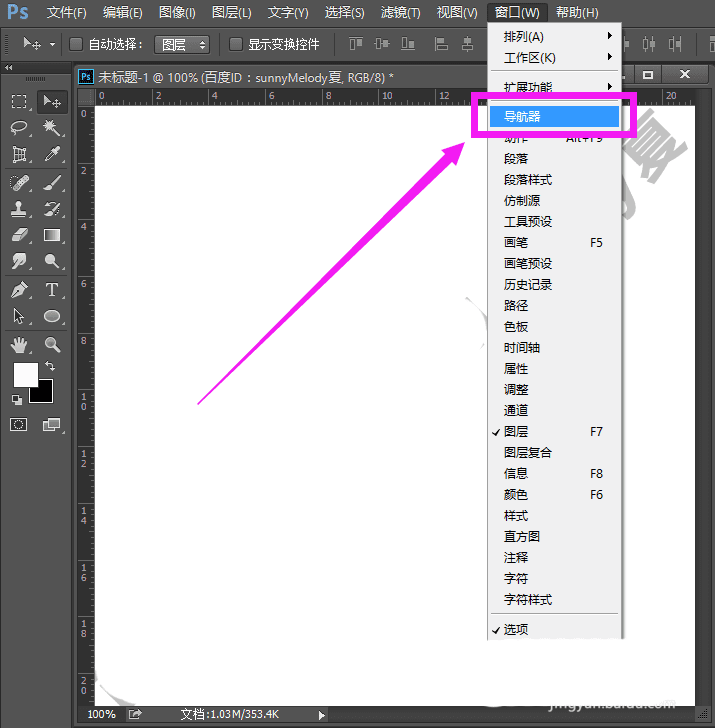Choose 通道 from the Window menu
The image size is (715, 728).
(554, 410)
